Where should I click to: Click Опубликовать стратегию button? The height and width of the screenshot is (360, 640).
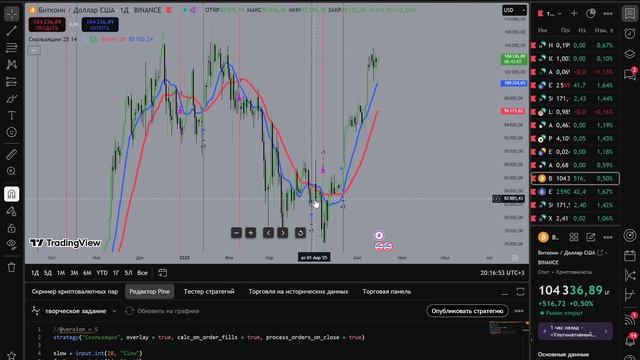tap(467, 311)
